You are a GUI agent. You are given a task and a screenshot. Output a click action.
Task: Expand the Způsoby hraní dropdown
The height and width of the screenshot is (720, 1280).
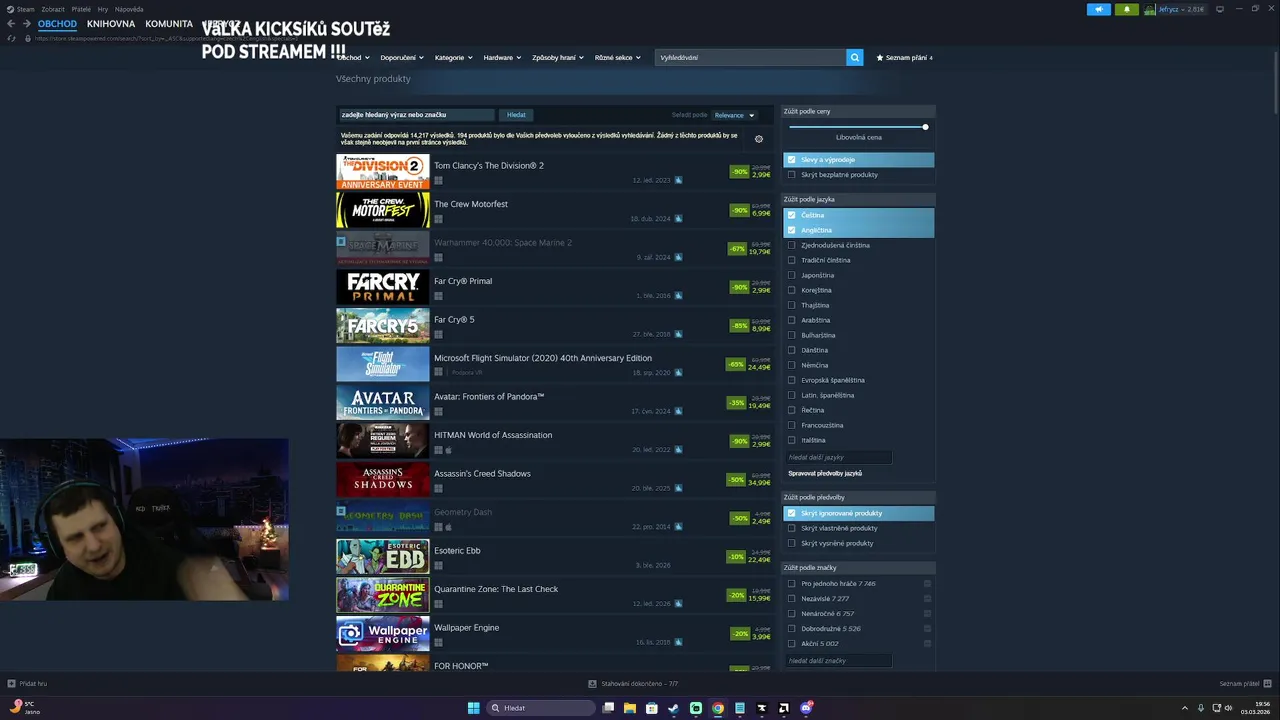click(558, 57)
